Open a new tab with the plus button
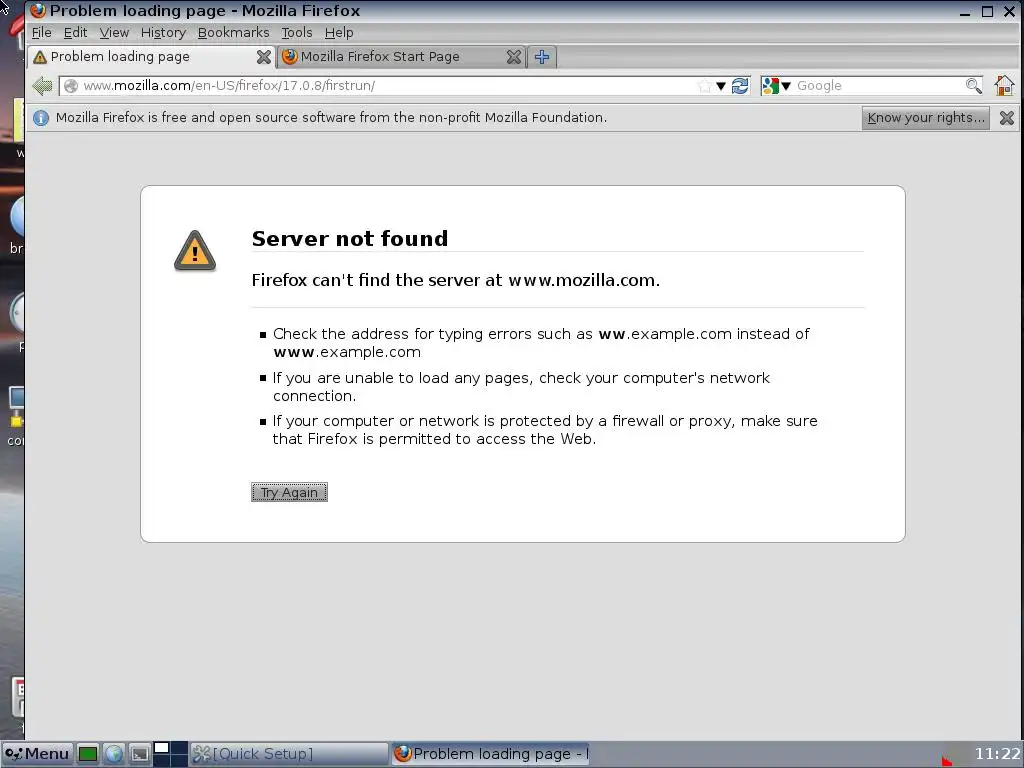 click(x=541, y=57)
